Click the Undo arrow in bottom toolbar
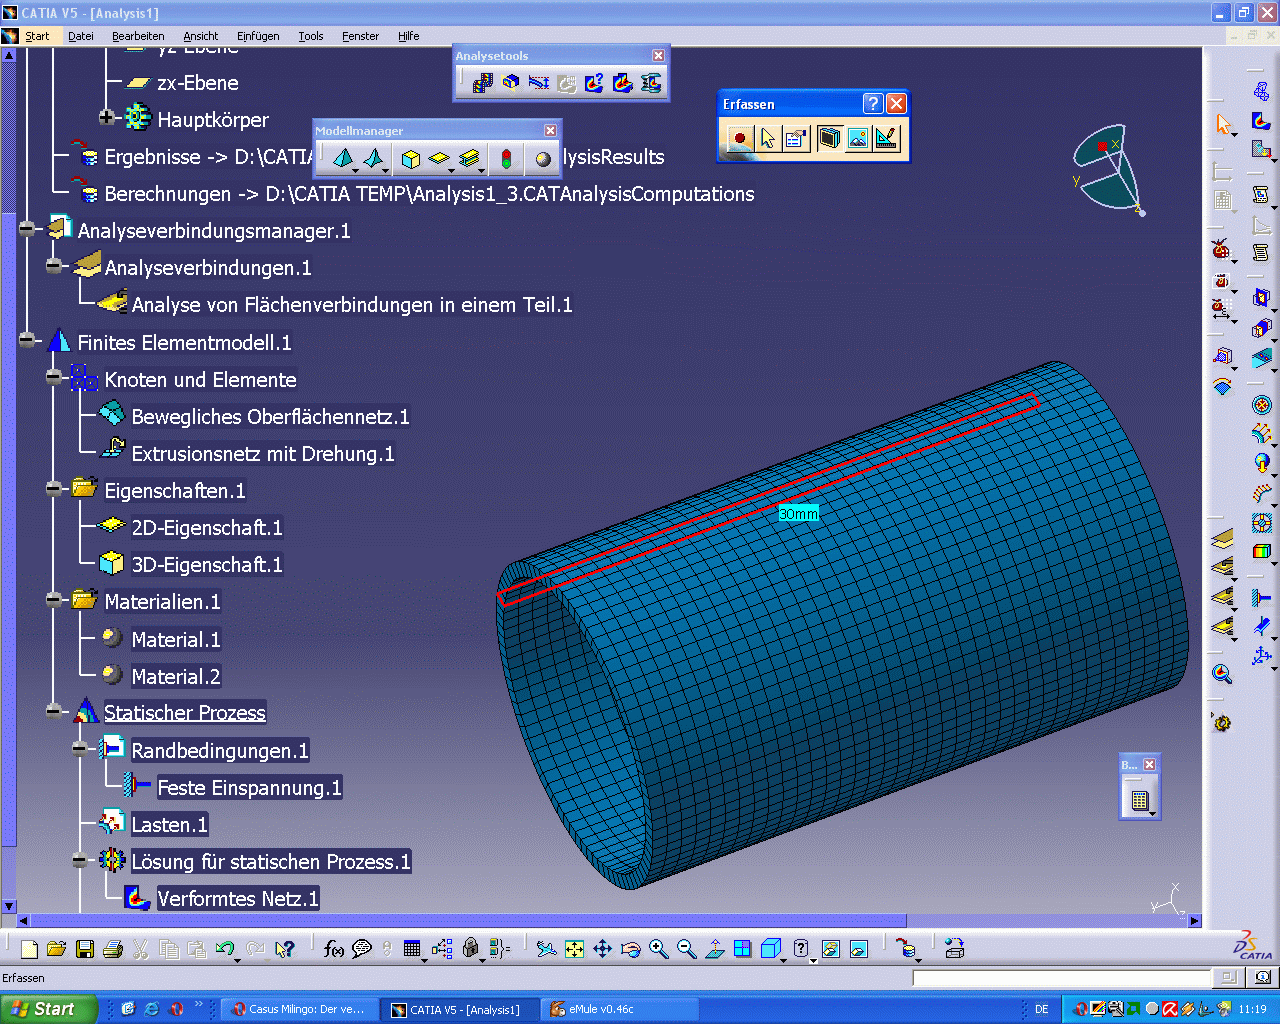The image size is (1280, 1024). [x=226, y=949]
